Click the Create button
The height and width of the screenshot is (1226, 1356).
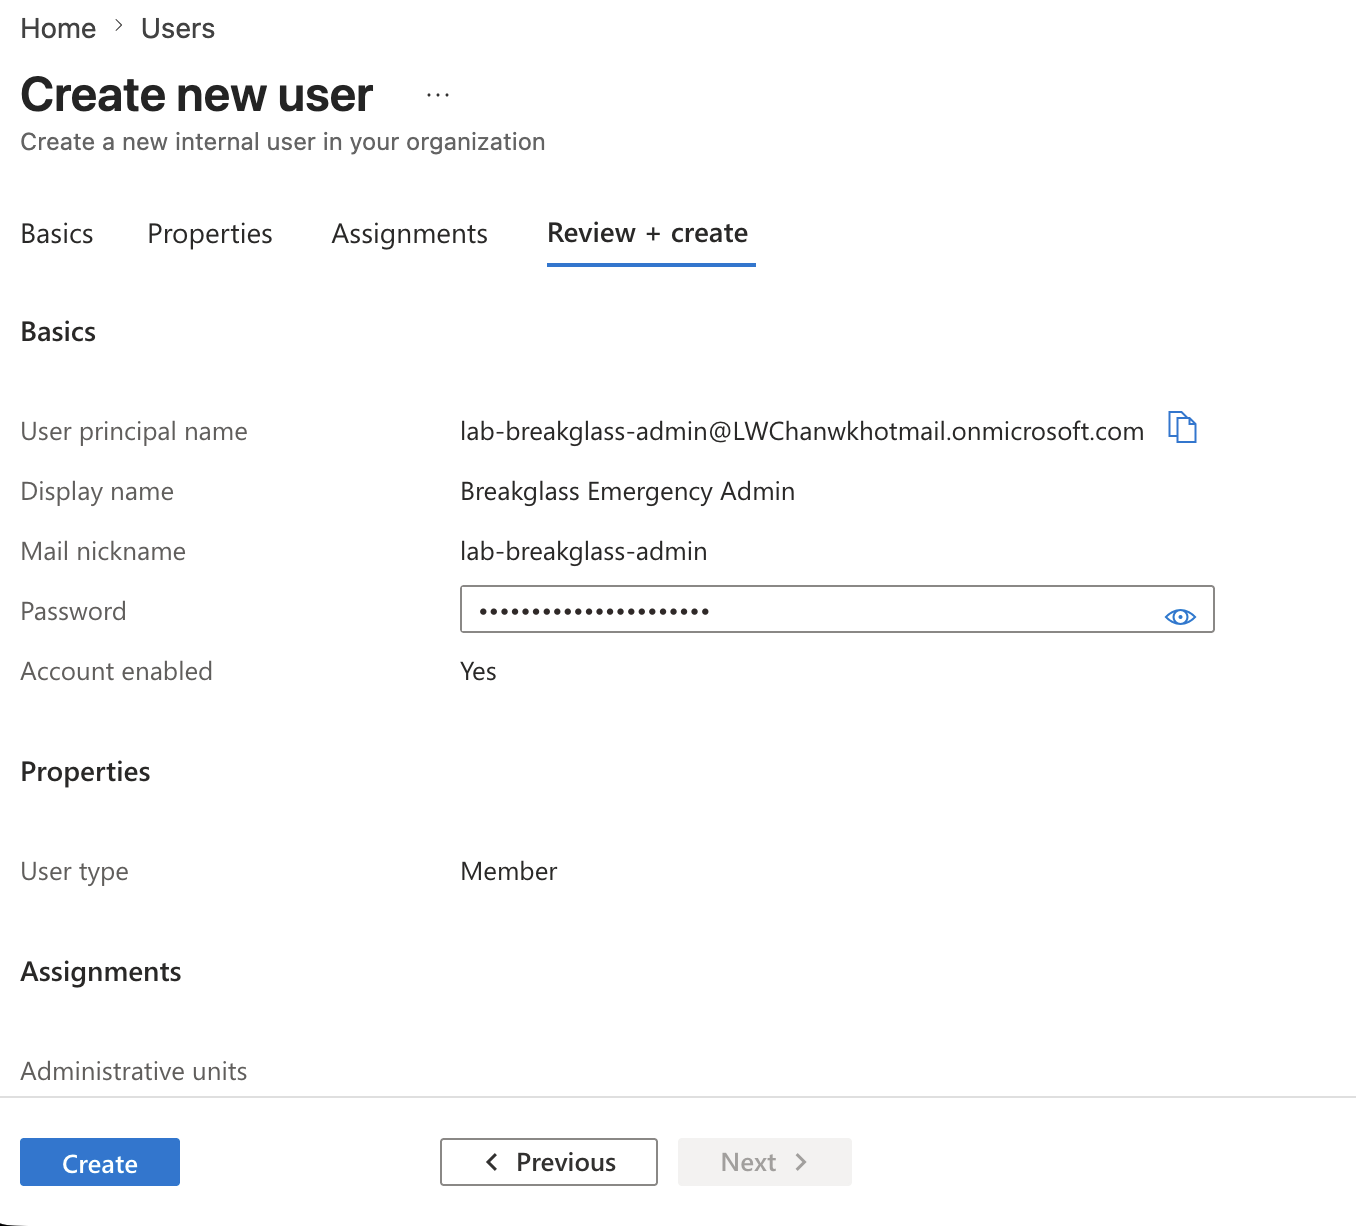(100, 1162)
